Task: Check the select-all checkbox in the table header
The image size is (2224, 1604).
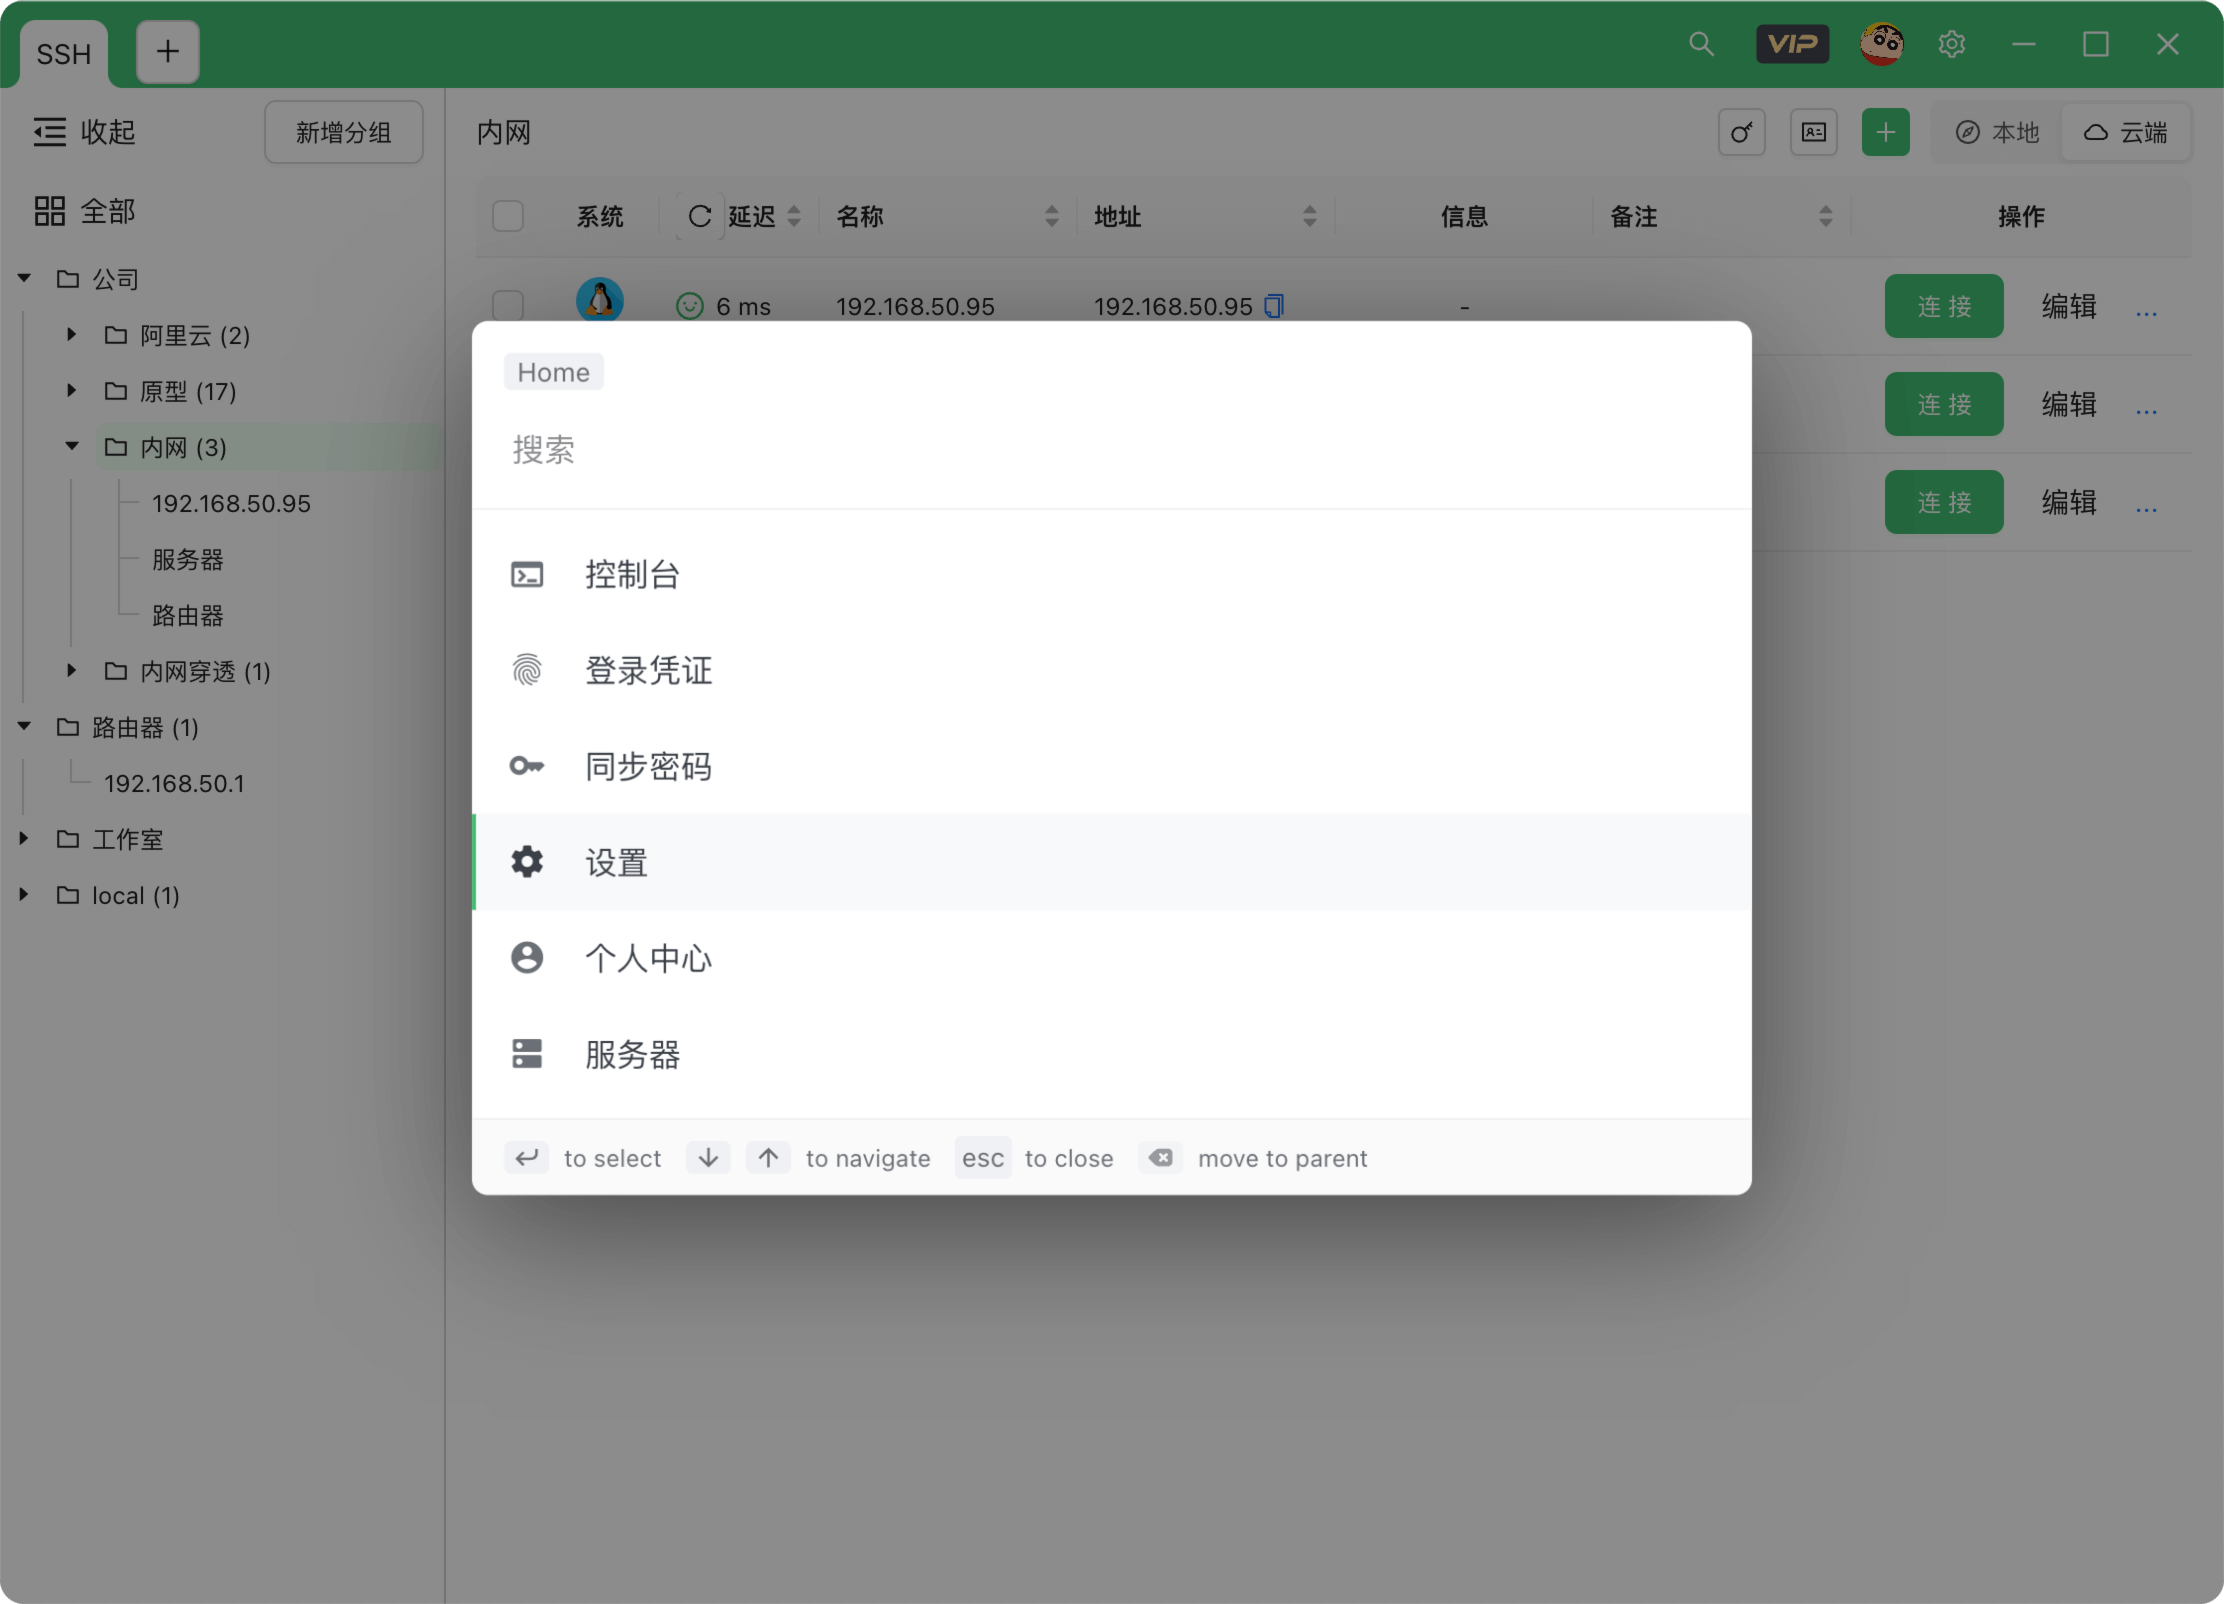Action: pyautogui.click(x=507, y=216)
